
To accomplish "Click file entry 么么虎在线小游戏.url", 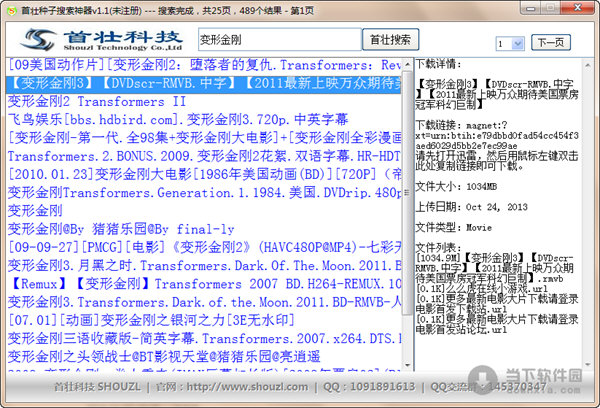I will [482, 289].
